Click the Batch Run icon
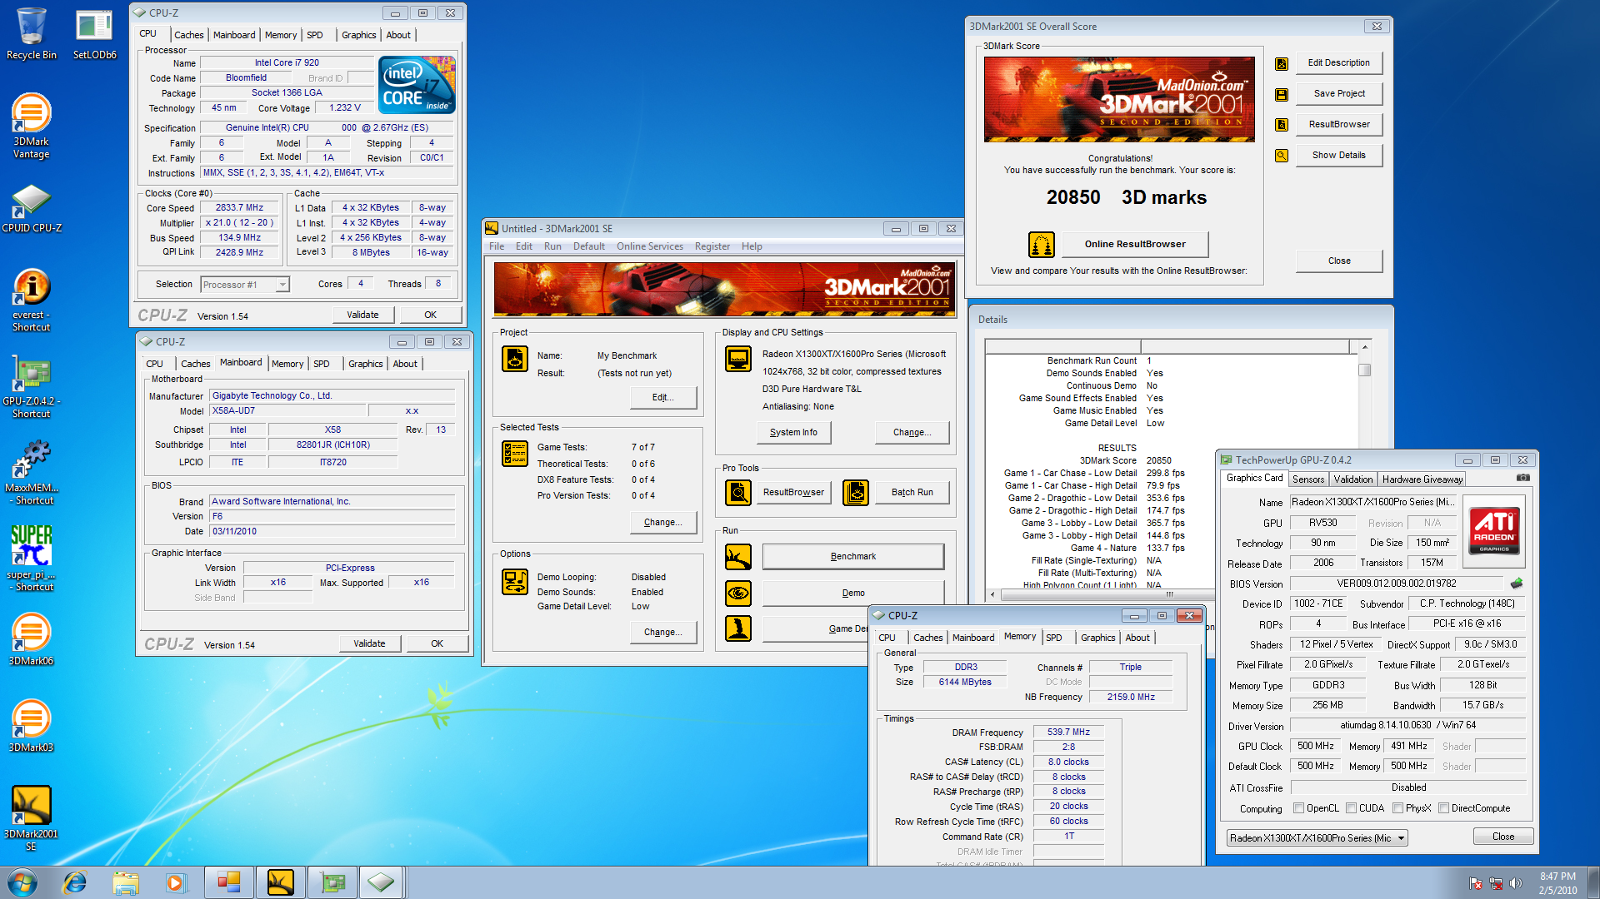The width and height of the screenshot is (1600, 899). pyautogui.click(x=855, y=492)
